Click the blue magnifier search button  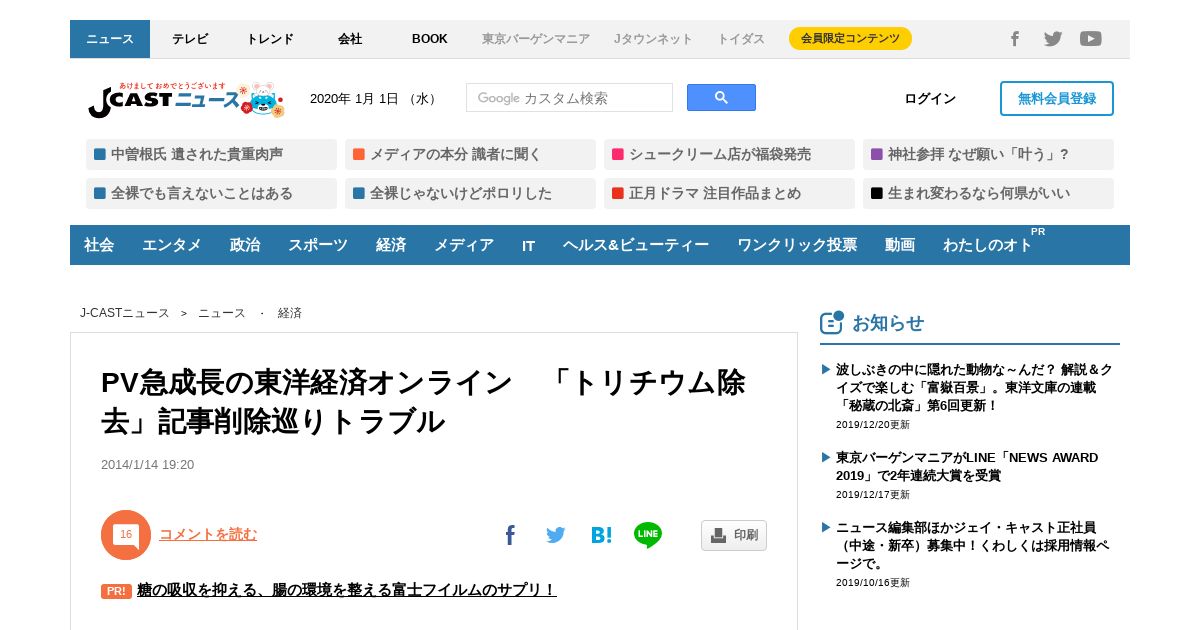tap(721, 98)
